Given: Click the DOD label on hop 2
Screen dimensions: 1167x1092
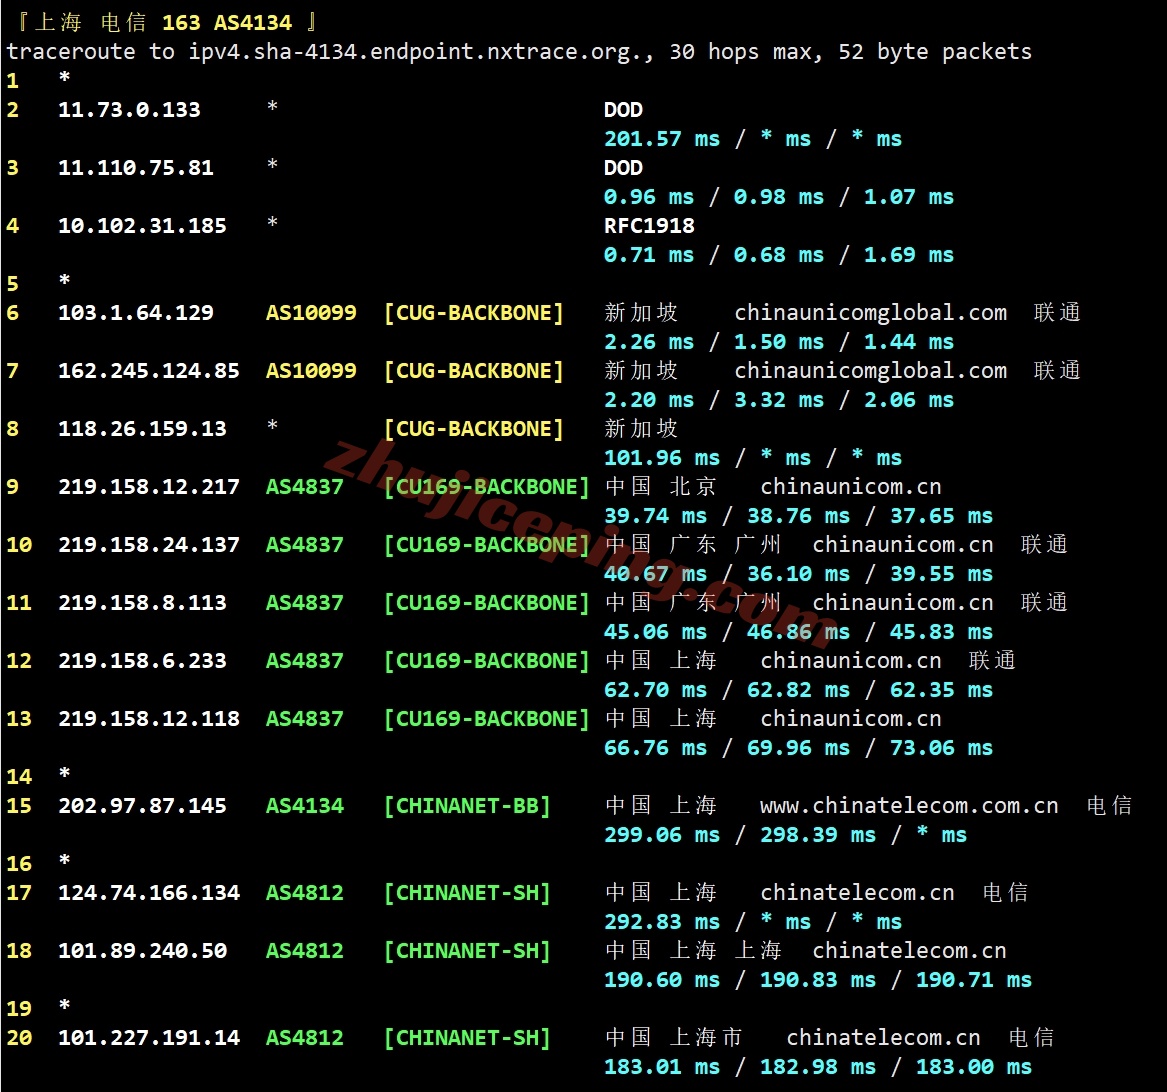Looking at the screenshot, I should click(x=623, y=109).
